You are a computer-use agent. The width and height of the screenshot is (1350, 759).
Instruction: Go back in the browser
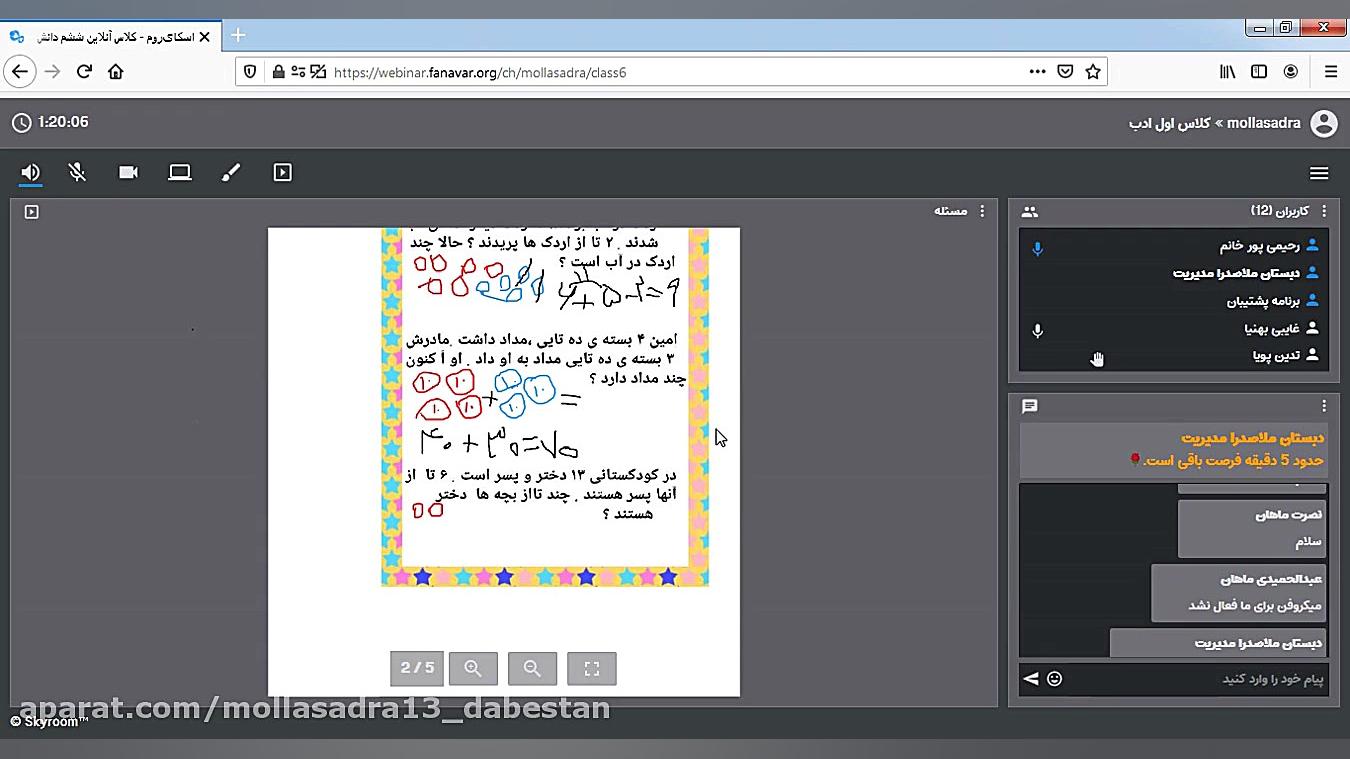[x=20, y=72]
